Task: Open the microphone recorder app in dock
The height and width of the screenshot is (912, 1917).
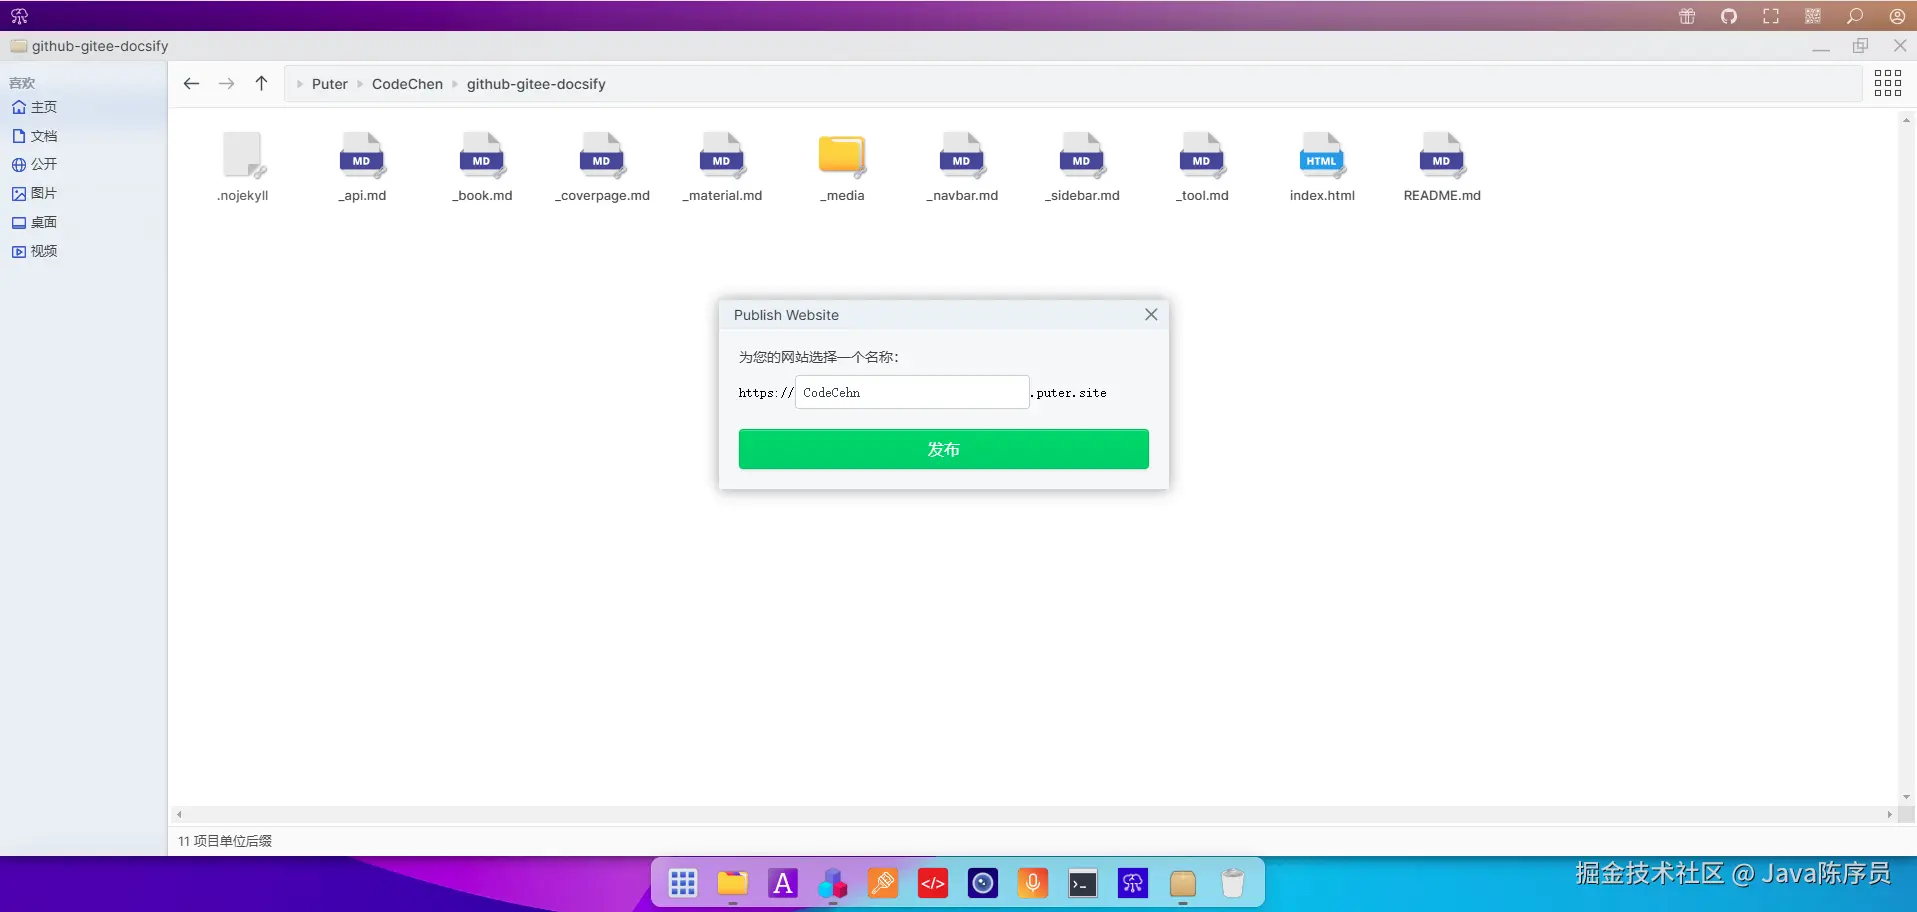Action: pos(1033,883)
